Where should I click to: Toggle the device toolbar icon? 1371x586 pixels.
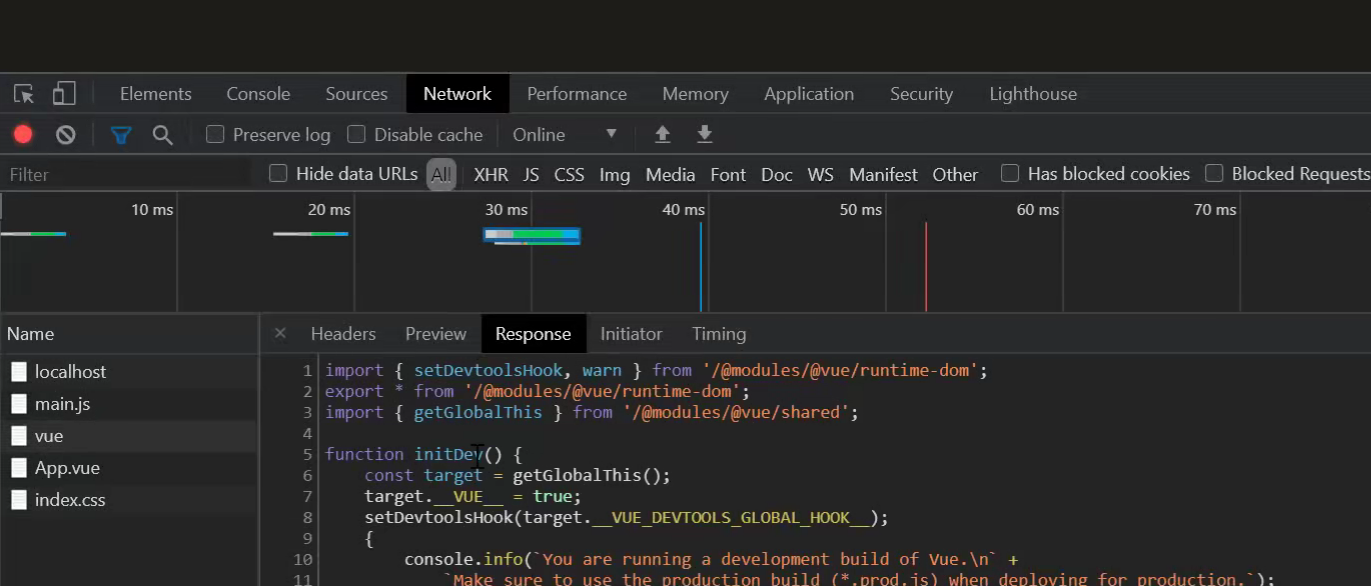(x=64, y=94)
